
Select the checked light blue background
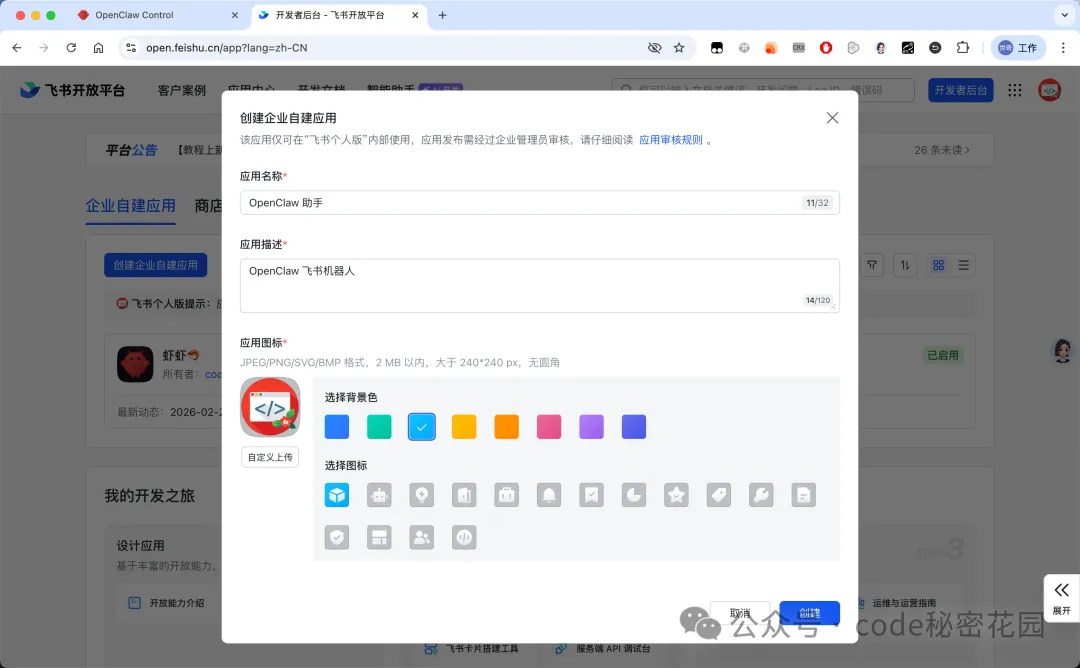click(422, 427)
